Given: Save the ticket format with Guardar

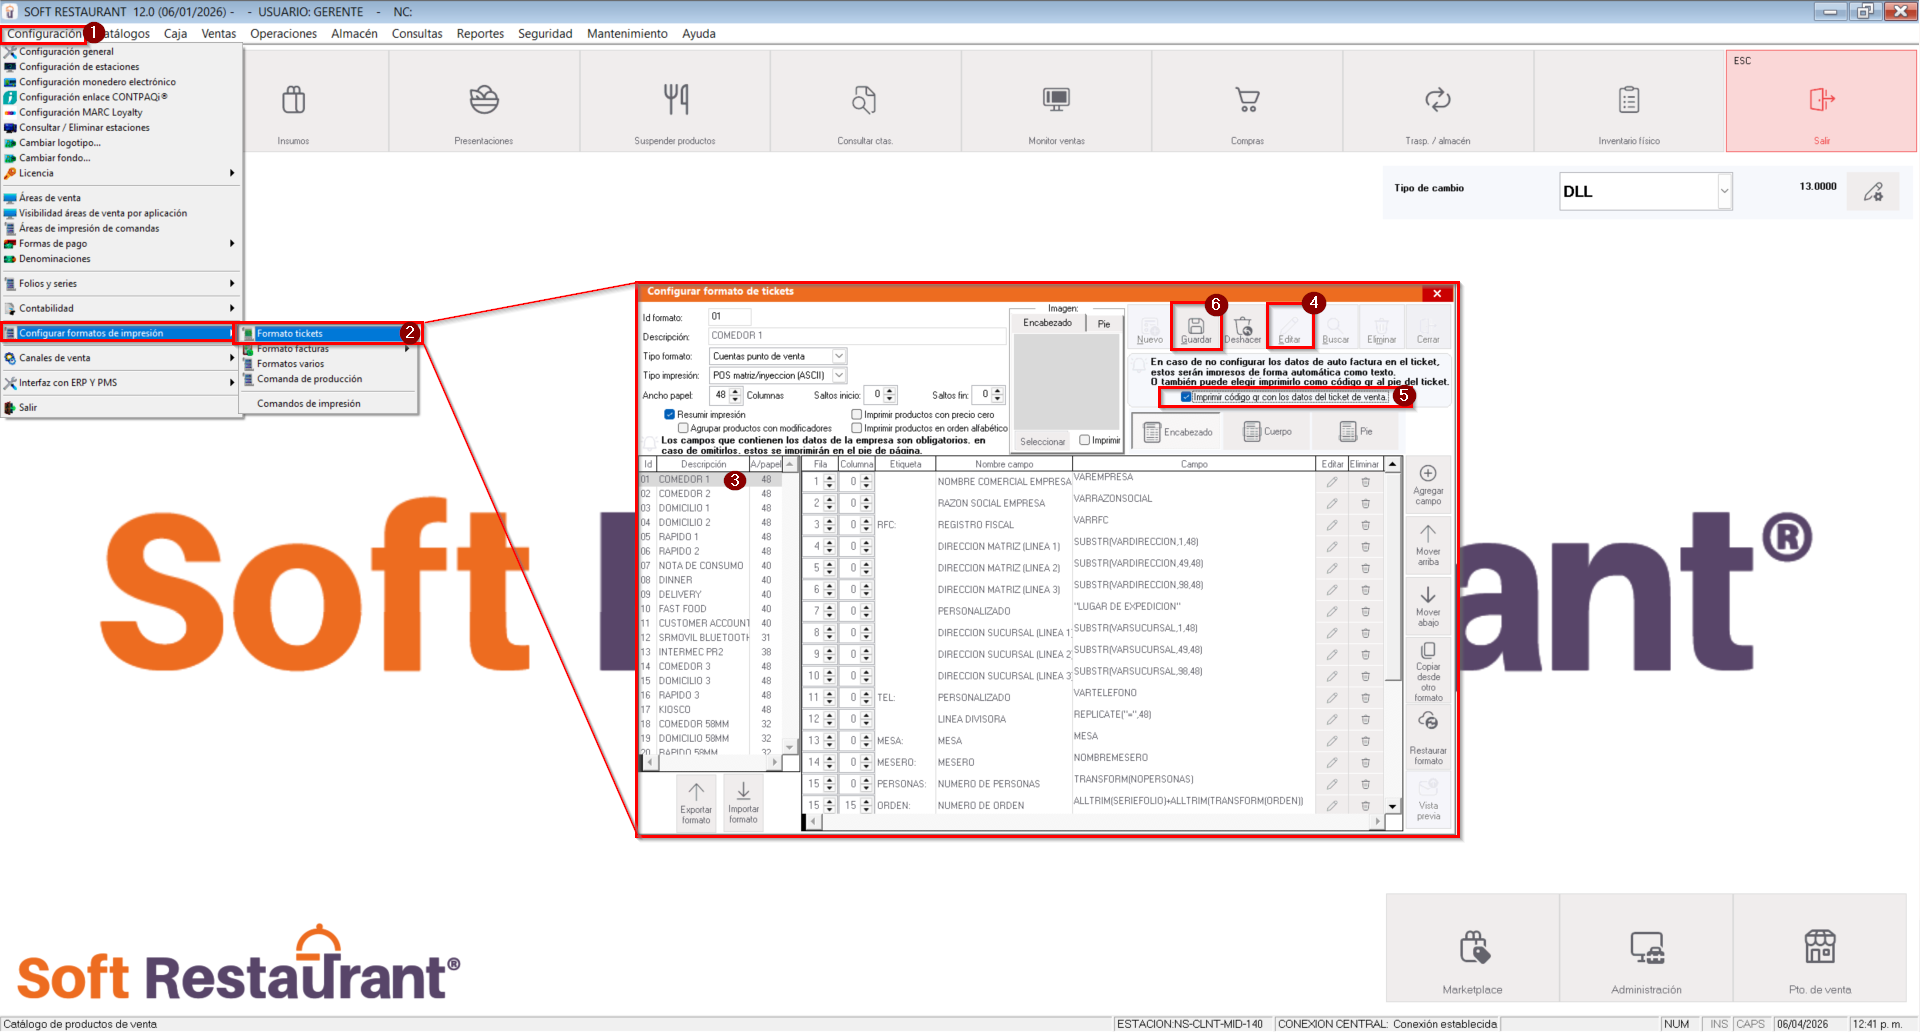Looking at the screenshot, I should click(1196, 329).
